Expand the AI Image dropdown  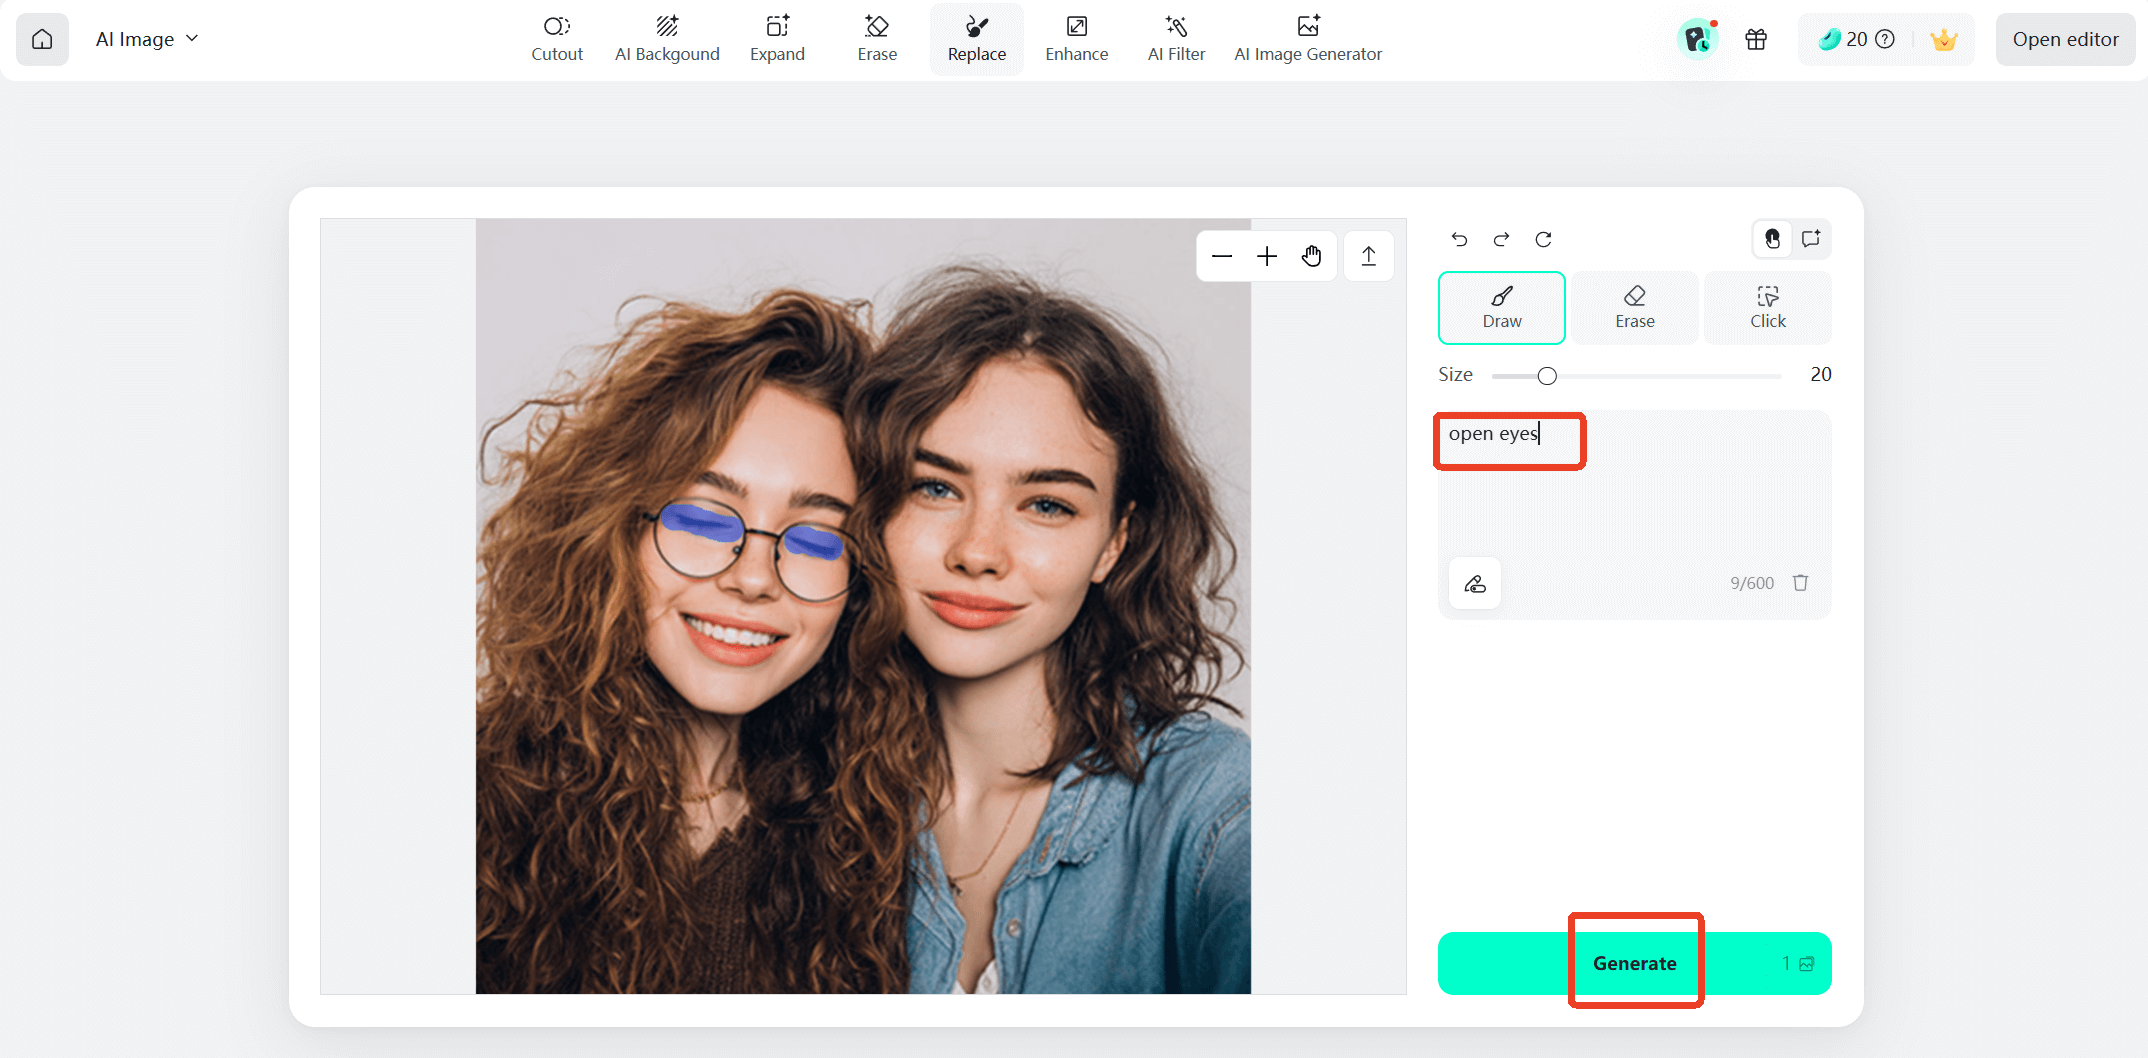click(147, 39)
